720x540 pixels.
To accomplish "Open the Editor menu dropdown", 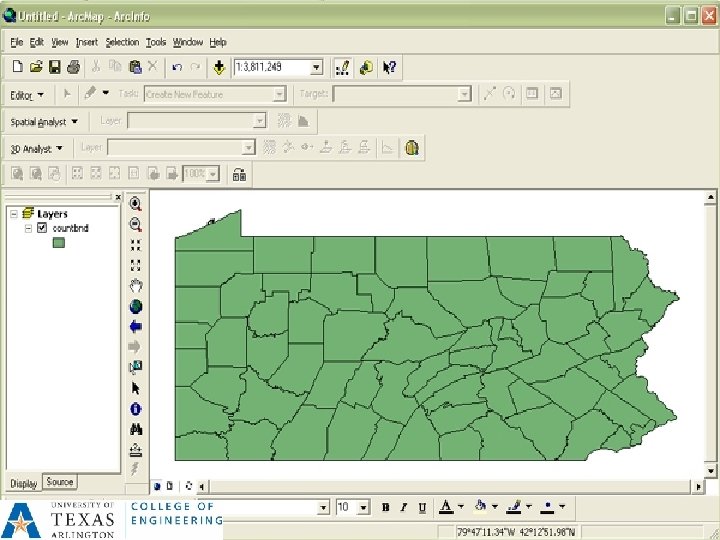I will (x=27, y=95).
